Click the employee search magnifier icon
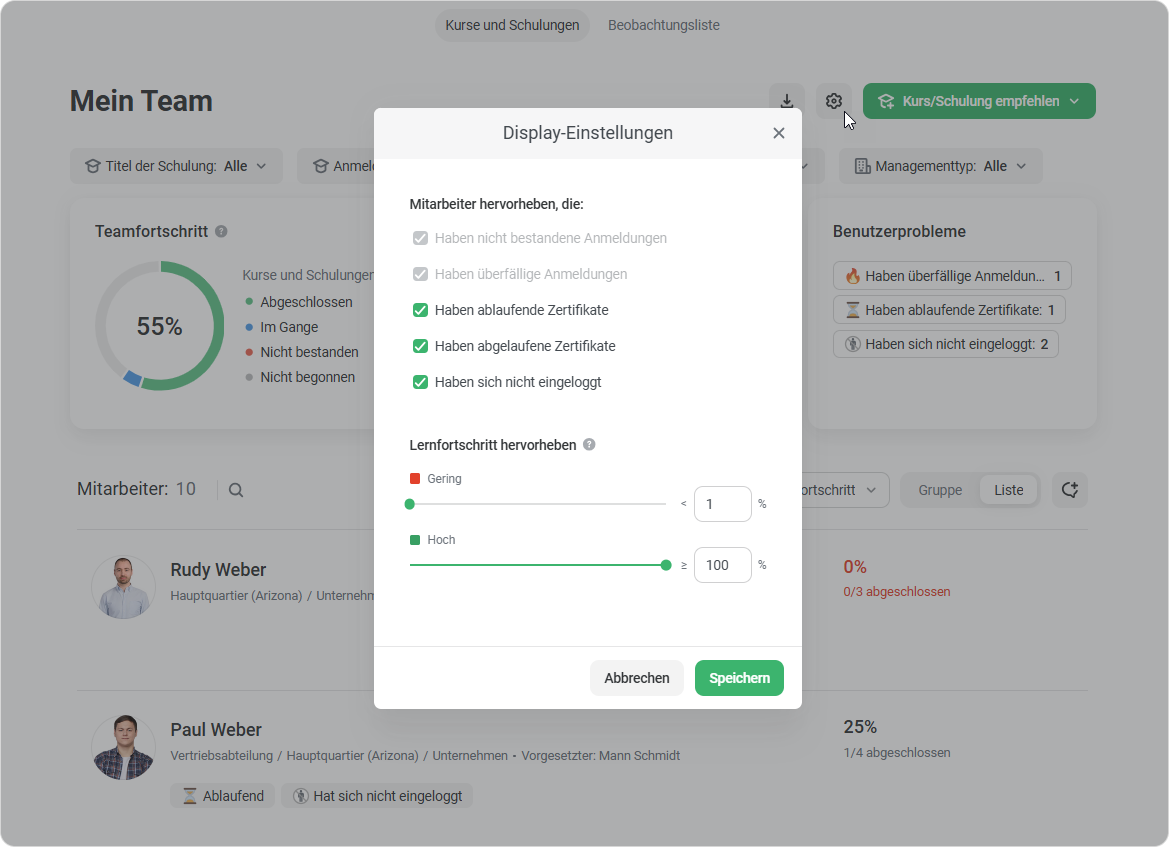 click(x=236, y=490)
